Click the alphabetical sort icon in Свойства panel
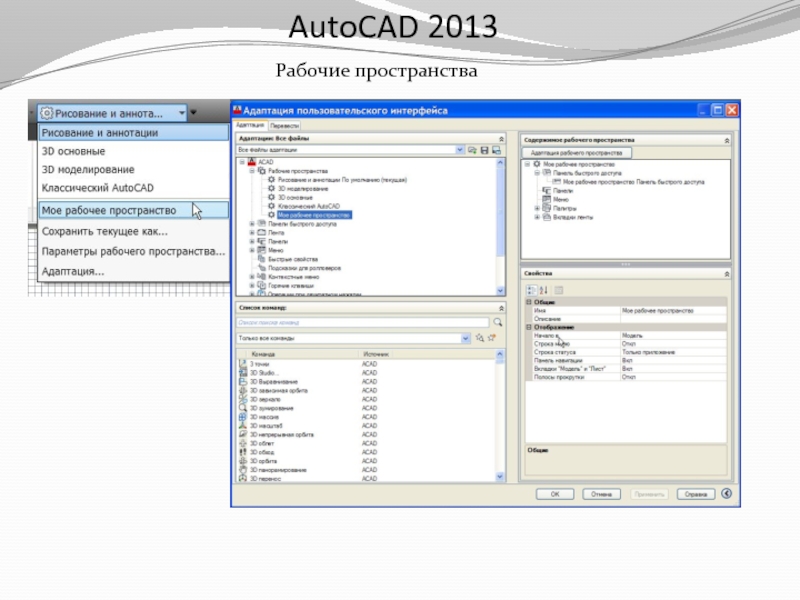 click(543, 289)
